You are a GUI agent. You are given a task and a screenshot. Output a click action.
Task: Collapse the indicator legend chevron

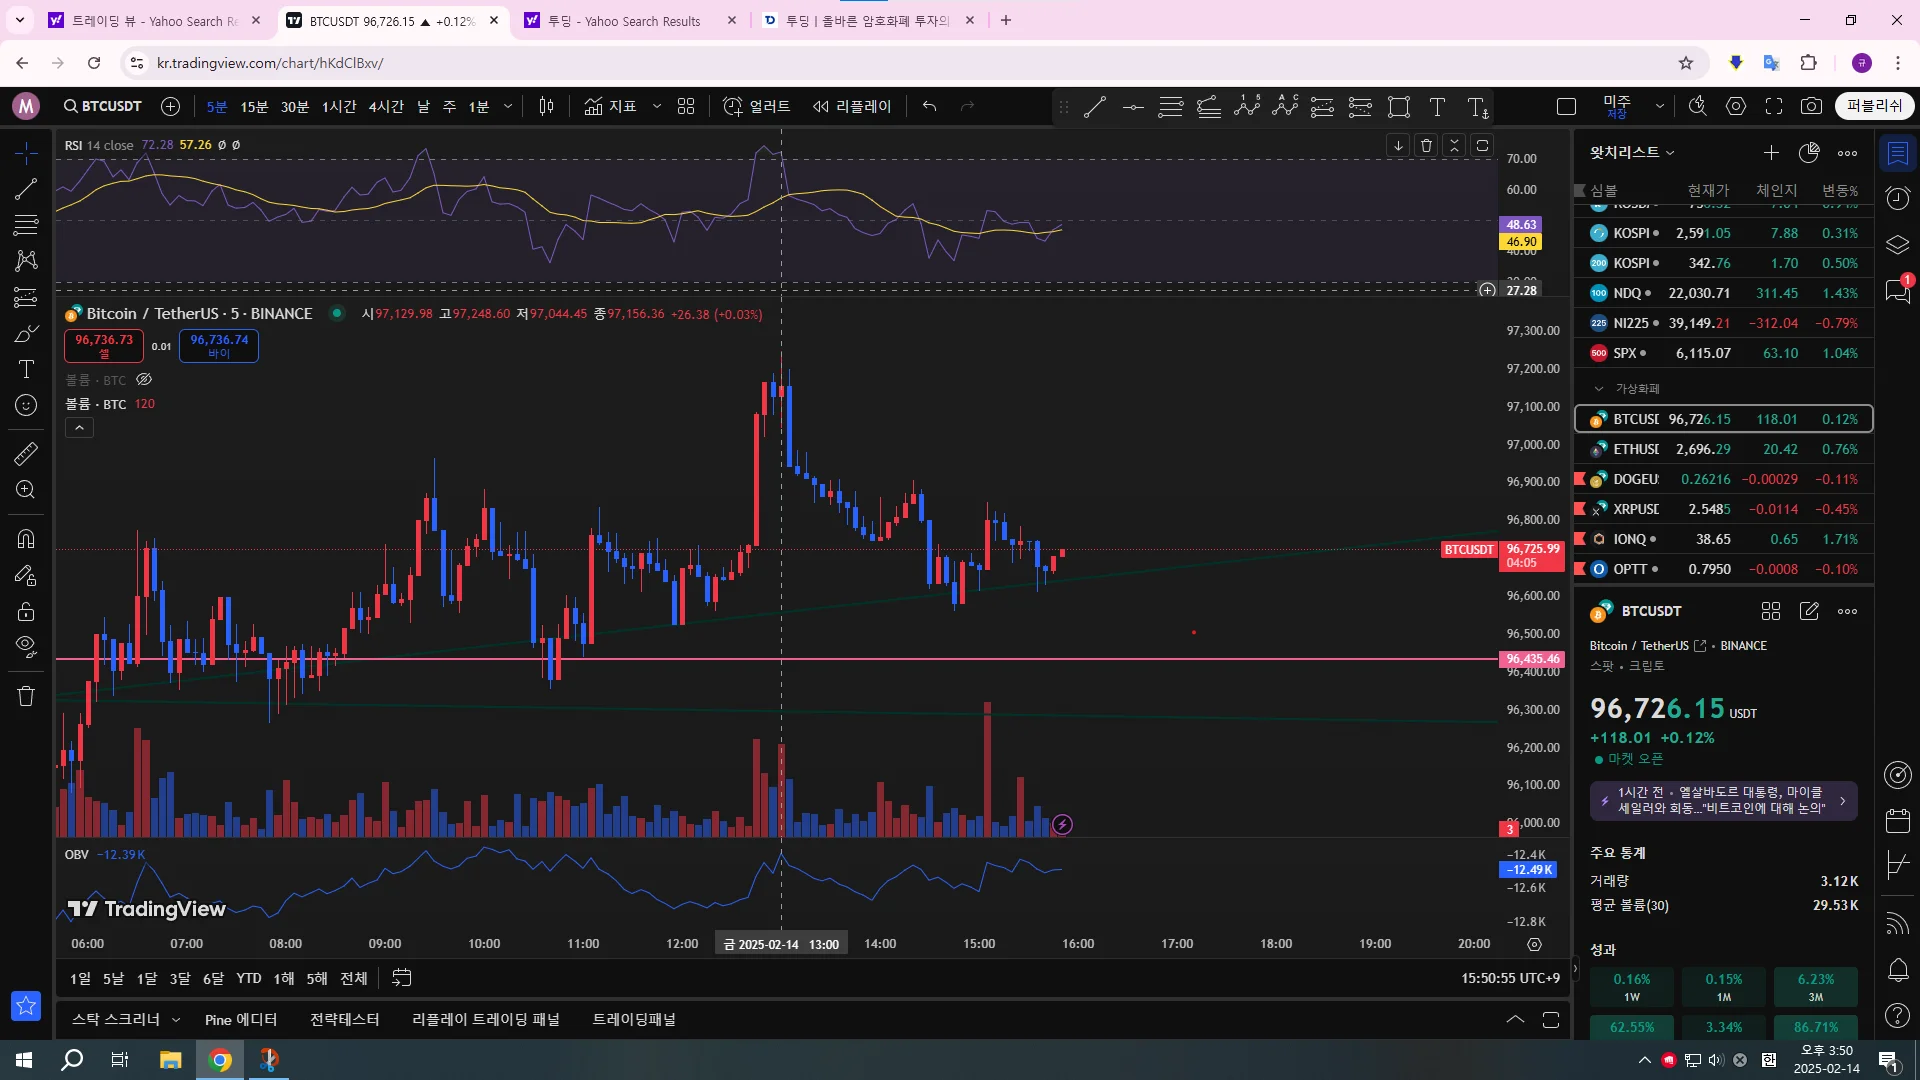coord(79,428)
